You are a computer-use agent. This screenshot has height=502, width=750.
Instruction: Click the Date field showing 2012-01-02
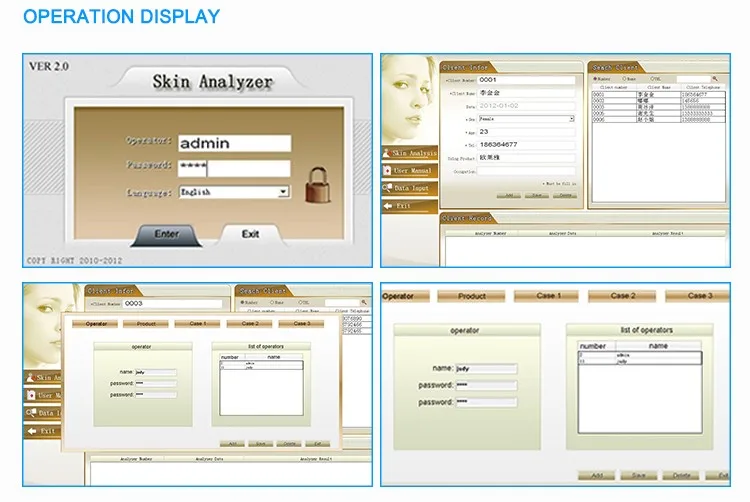click(526, 106)
